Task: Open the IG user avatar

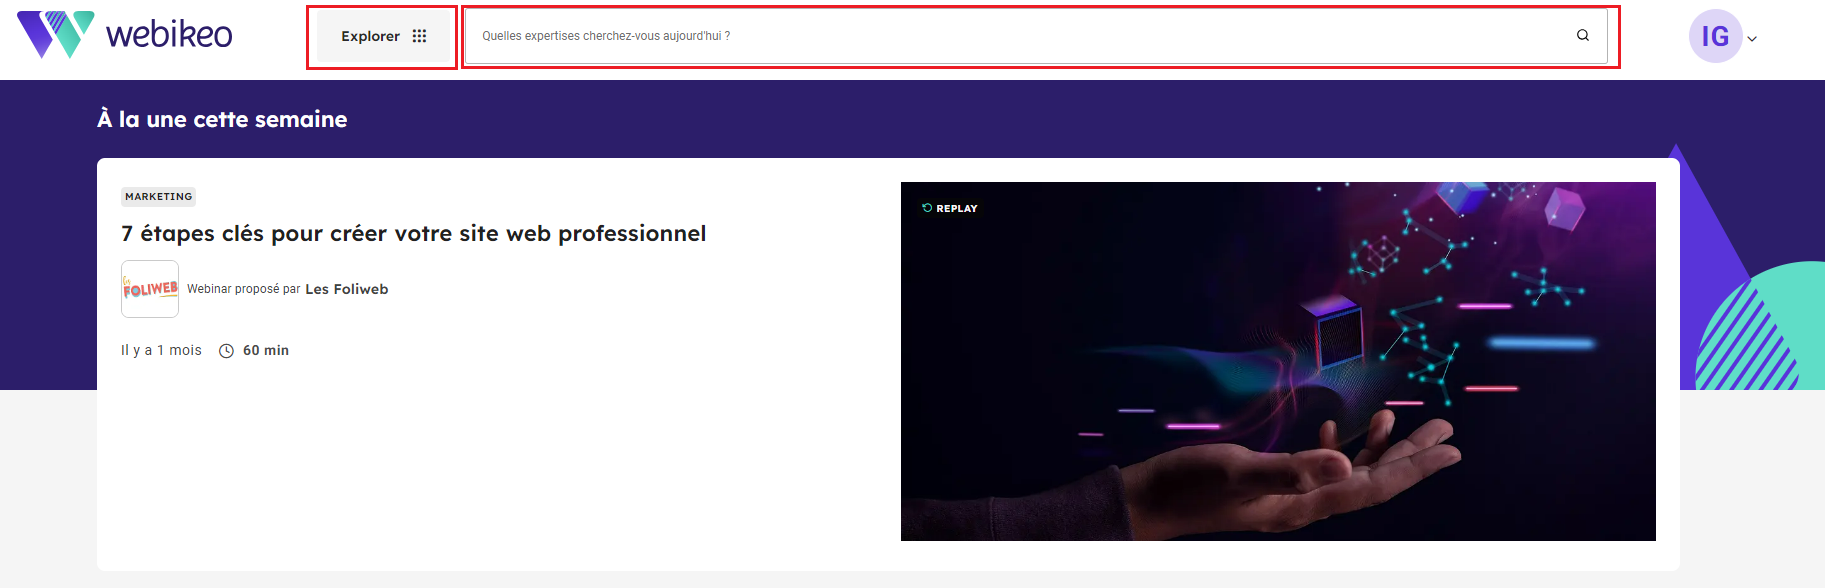Action: pyautogui.click(x=1715, y=36)
